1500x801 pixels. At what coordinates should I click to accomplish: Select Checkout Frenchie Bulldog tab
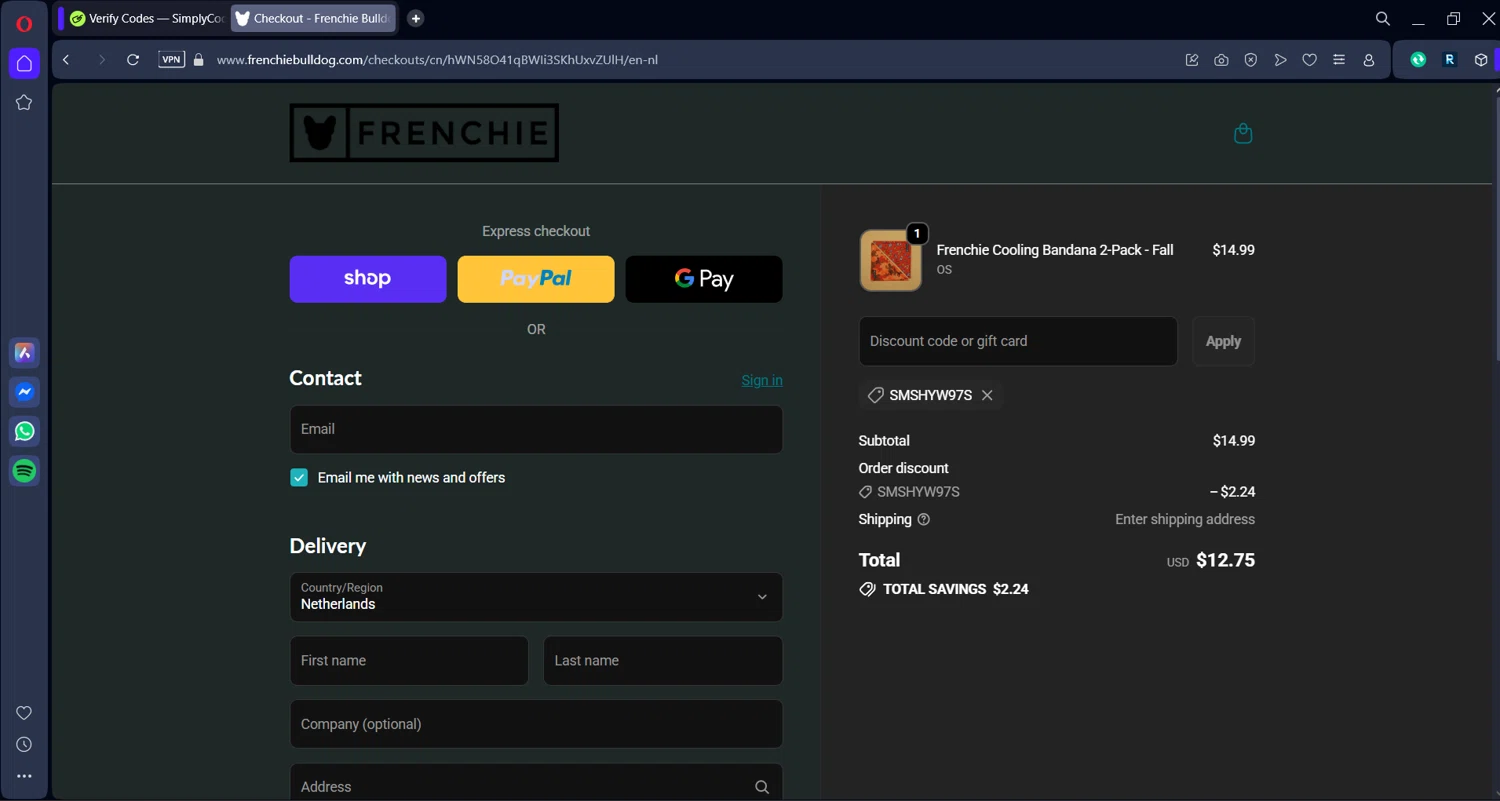(x=313, y=18)
